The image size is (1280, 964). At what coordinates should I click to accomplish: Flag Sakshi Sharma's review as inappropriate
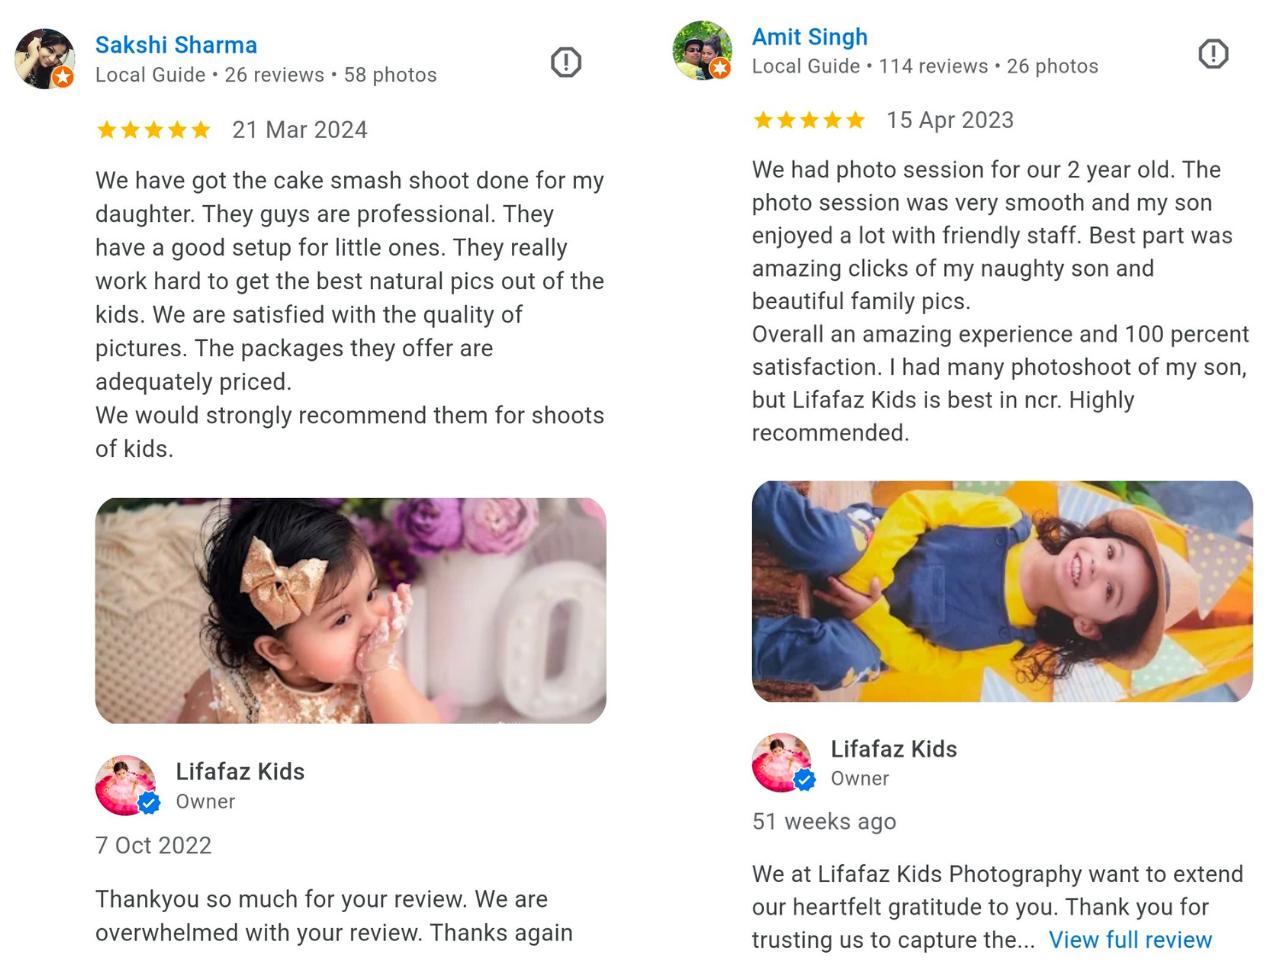coord(566,62)
